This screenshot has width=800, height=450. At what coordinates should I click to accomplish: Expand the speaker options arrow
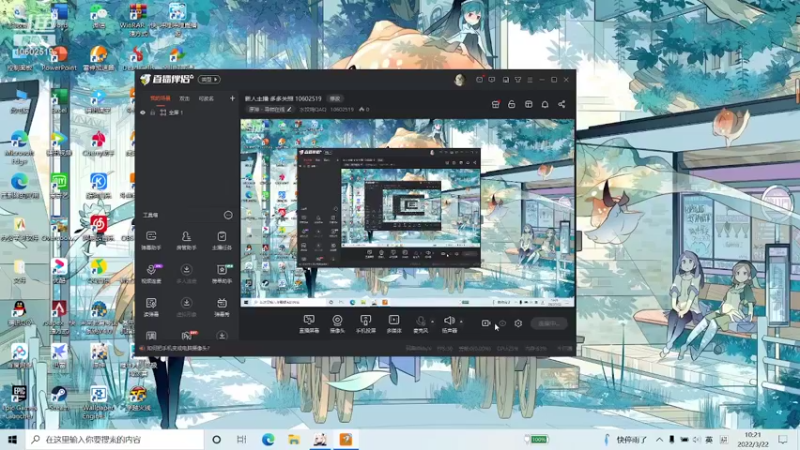click(x=461, y=321)
